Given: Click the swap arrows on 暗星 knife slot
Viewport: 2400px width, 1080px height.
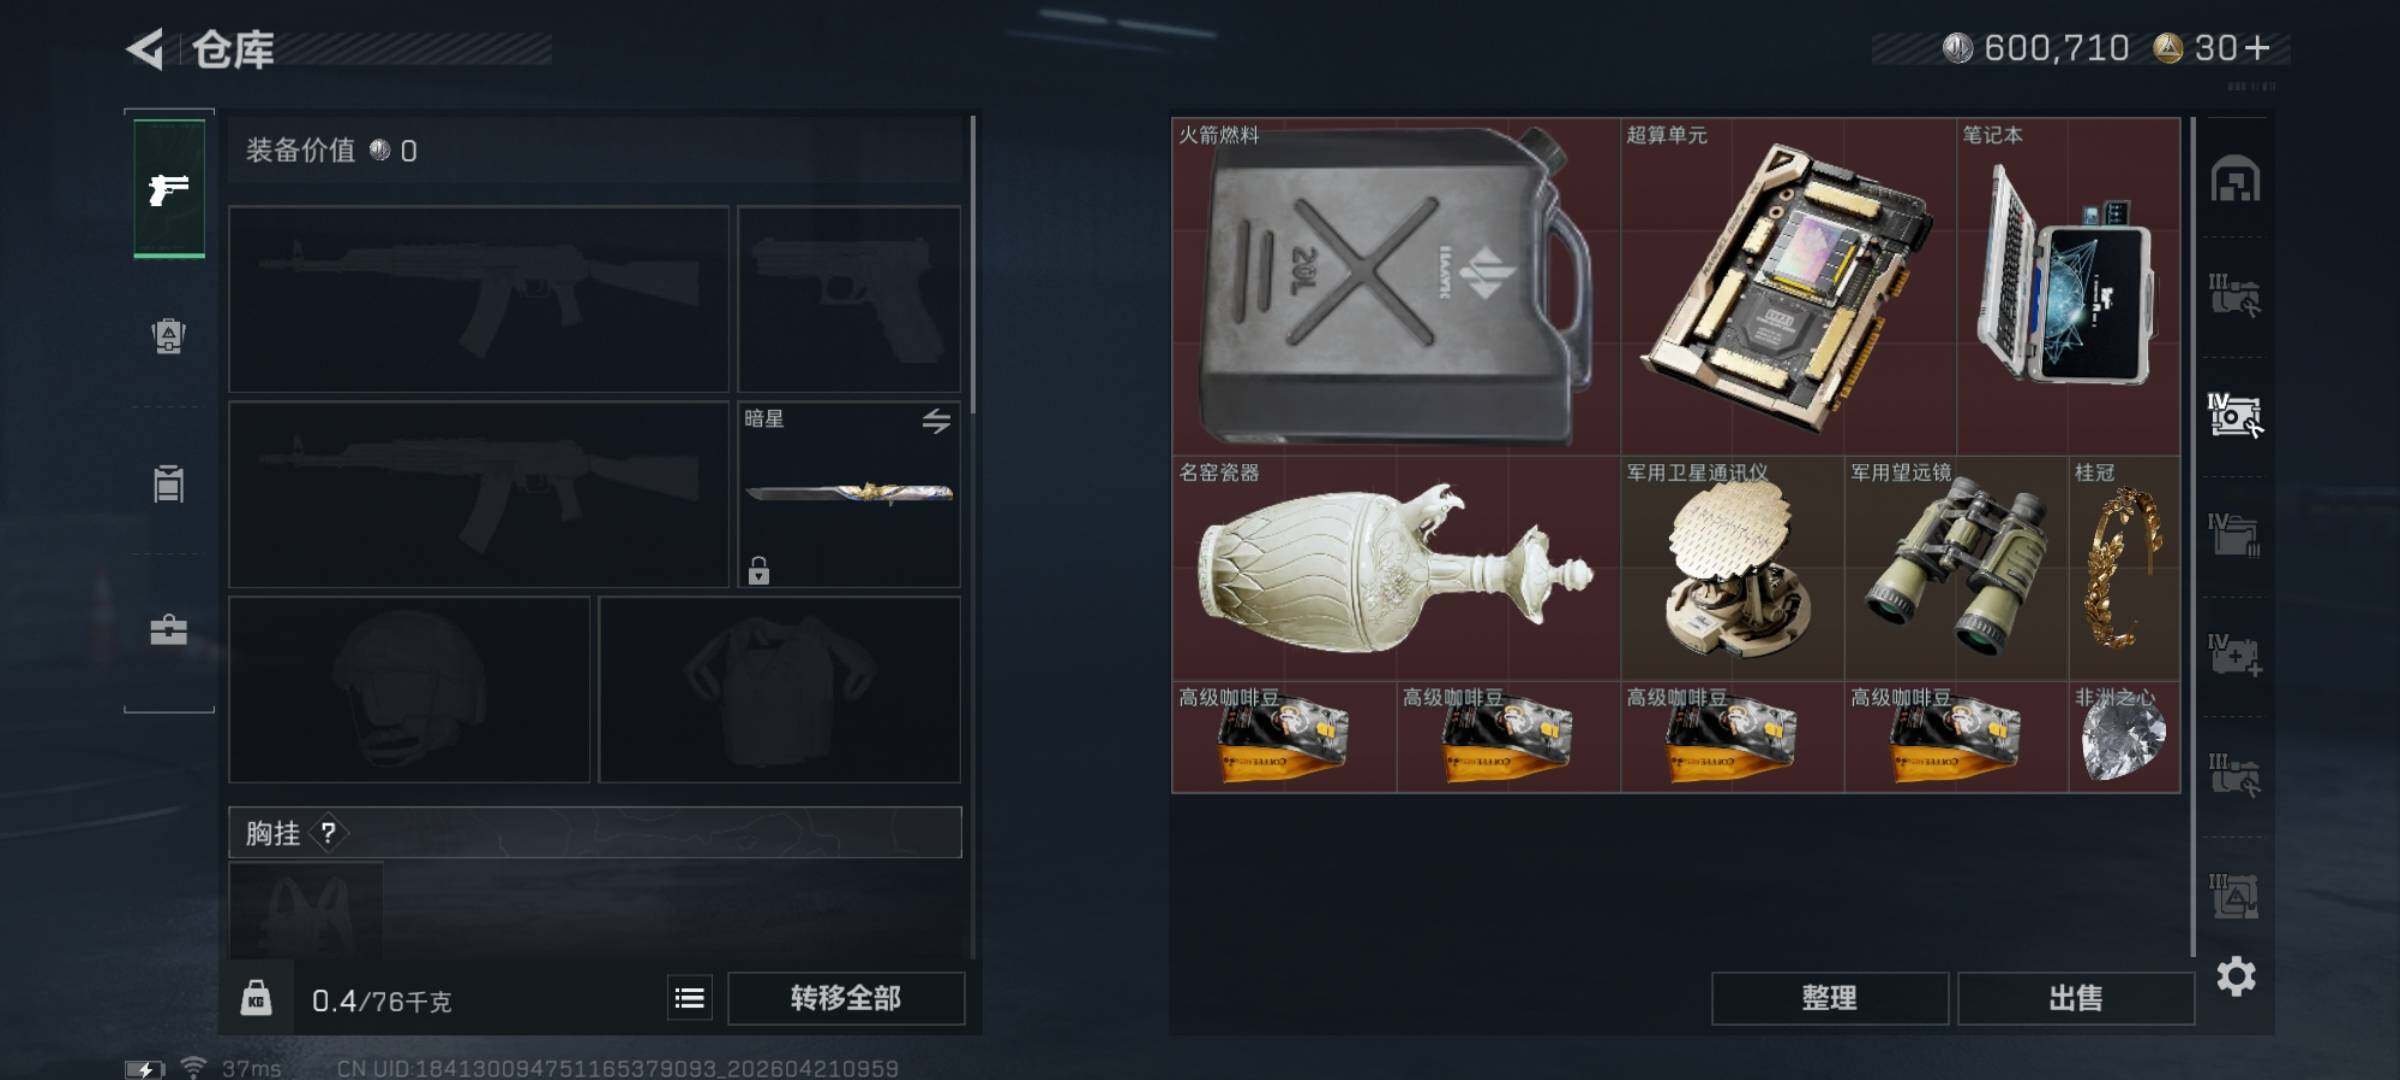Looking at the screenshot, I should pyautogui.click(x=936, y=421).
